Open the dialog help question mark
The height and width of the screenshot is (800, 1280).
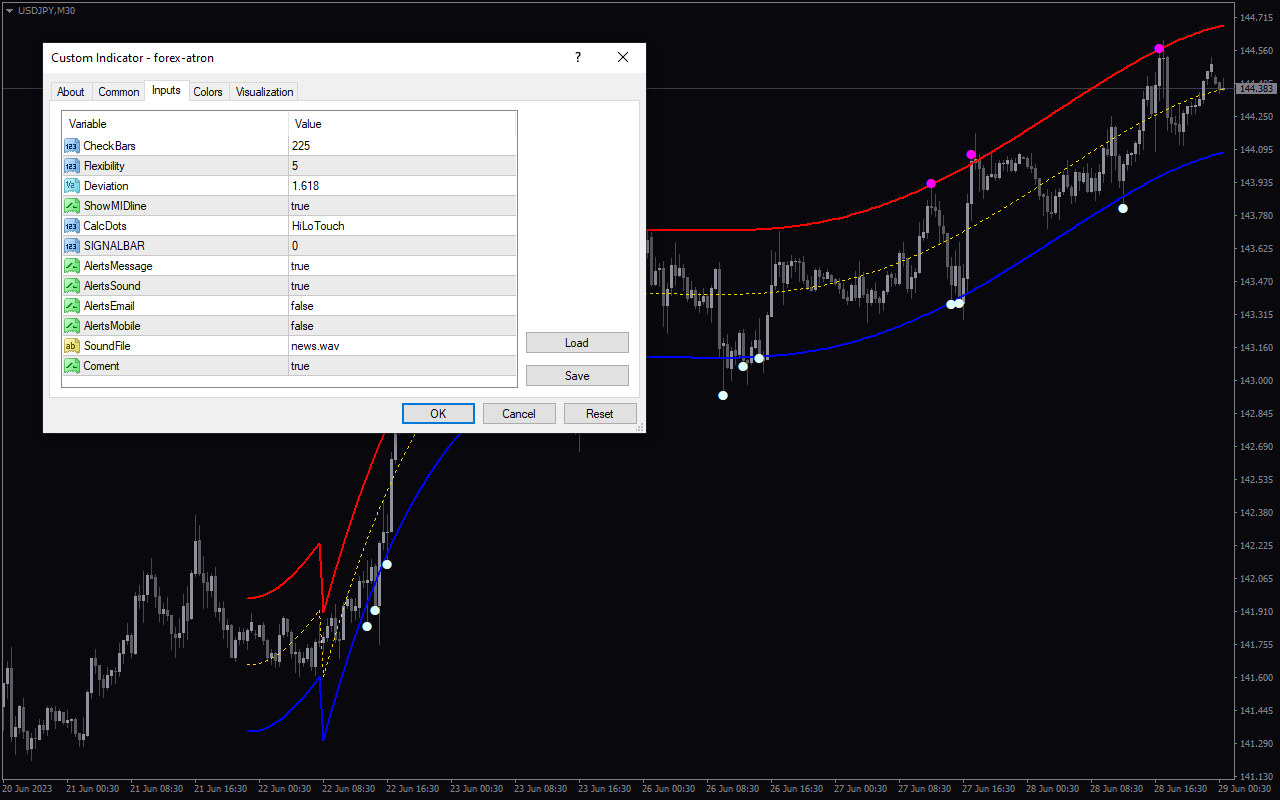(x=577, y=58)
